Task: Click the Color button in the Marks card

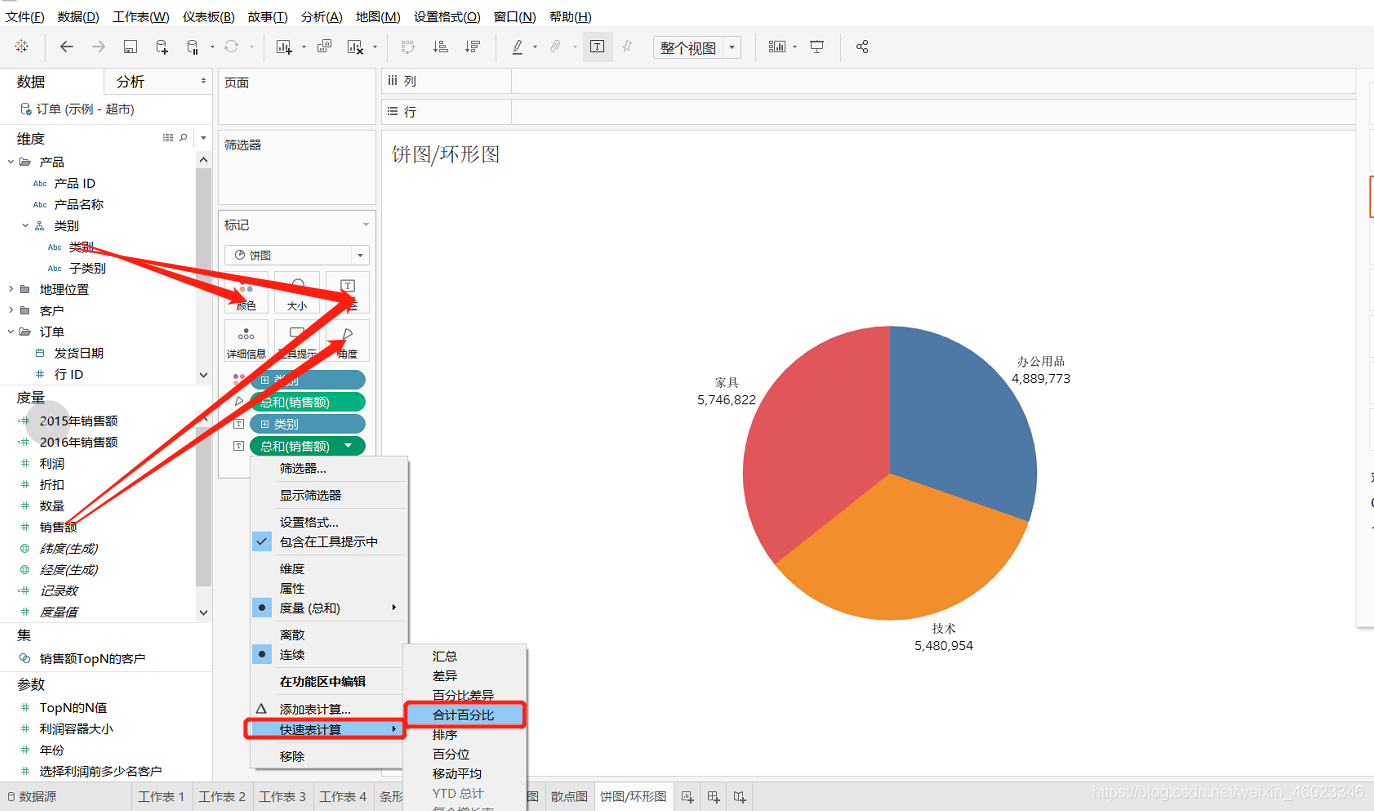Action: click(246, 292)
